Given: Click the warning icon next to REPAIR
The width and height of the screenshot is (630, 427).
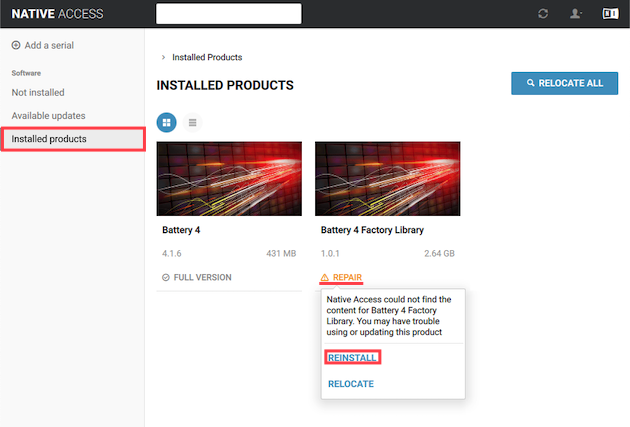Looking at the screenshot, I should (325, 278).
